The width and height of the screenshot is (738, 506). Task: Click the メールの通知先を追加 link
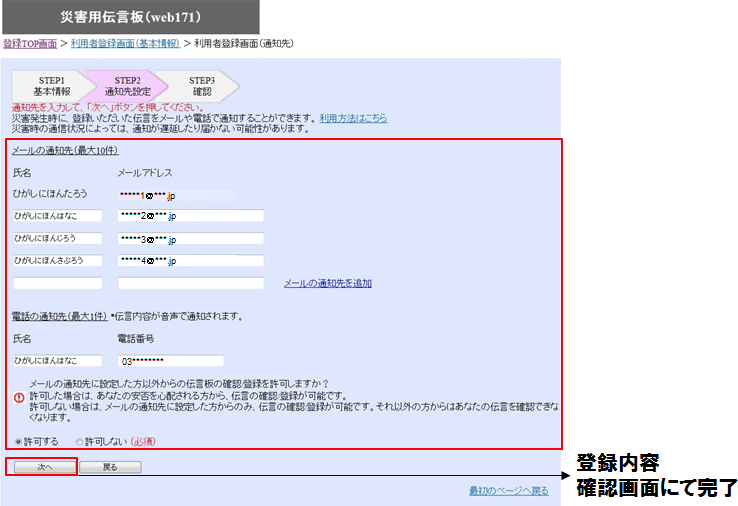pyautogui.click(x=327, y=283)
